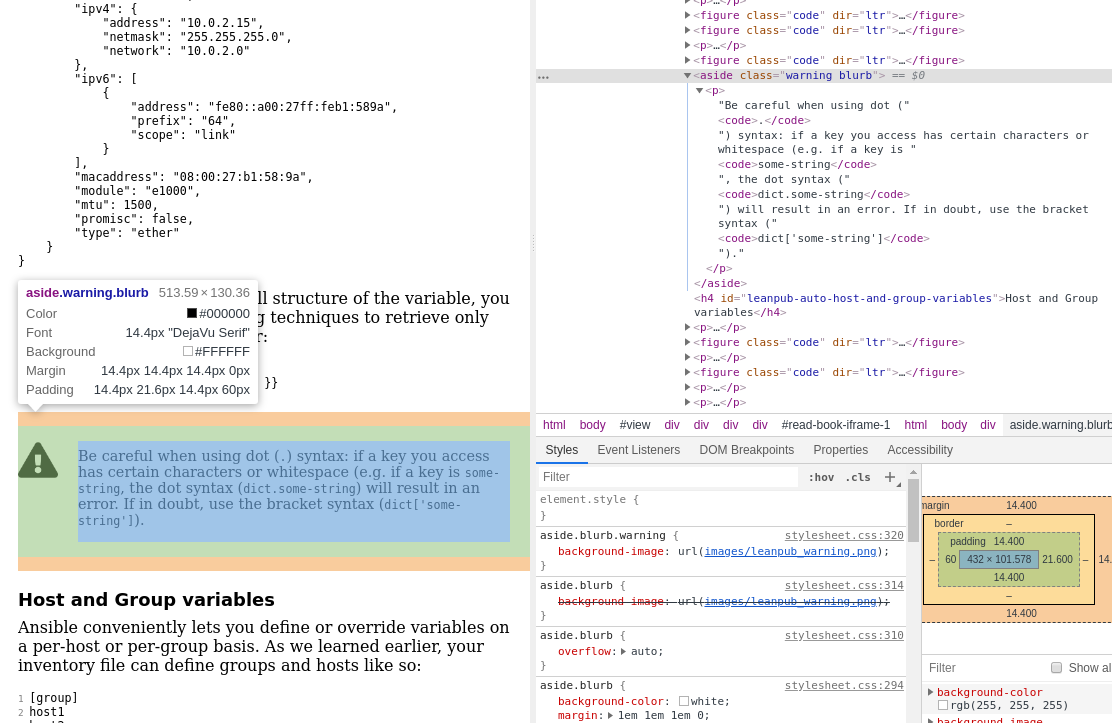This screenshot has width=1112, height=723.
Task: Click the images/leanpub_warning.png link
Action: (x=790, y=551)
